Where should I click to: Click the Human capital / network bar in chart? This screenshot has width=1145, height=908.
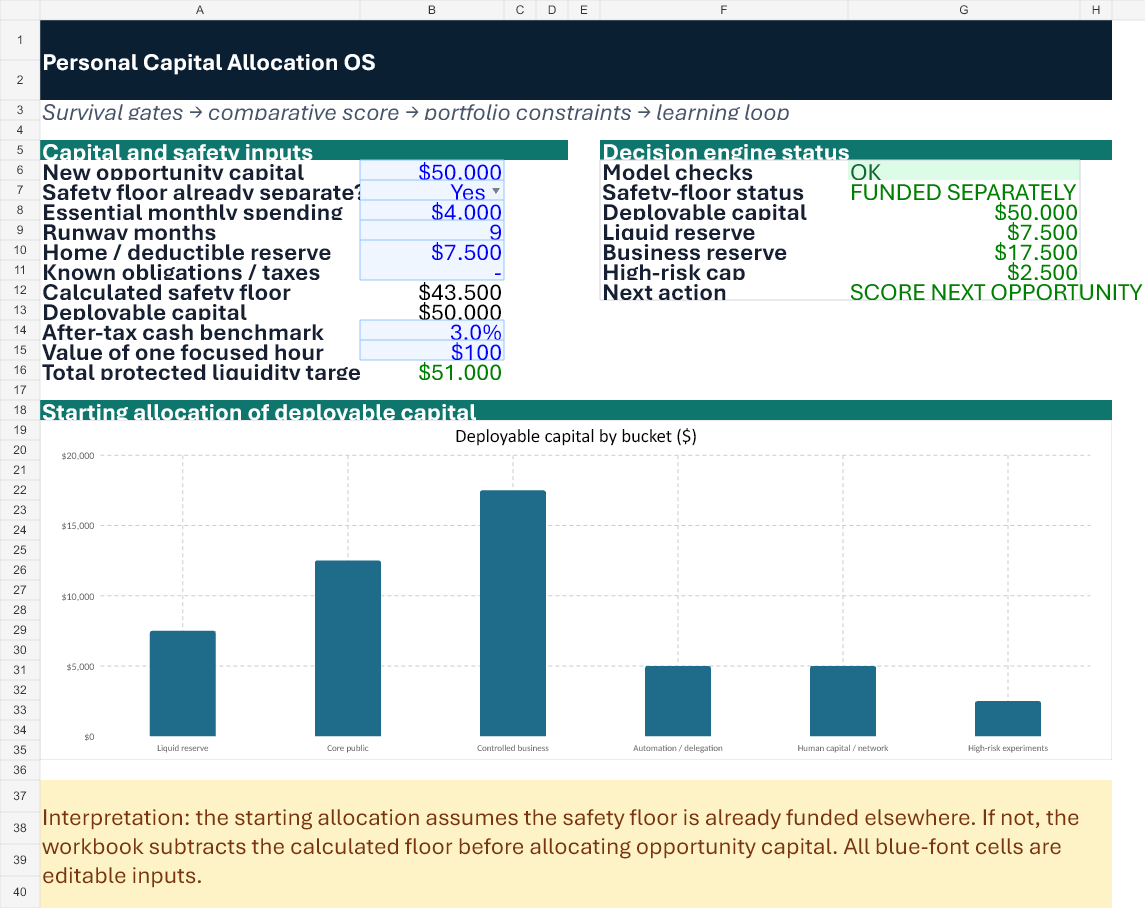pos(843,701)
